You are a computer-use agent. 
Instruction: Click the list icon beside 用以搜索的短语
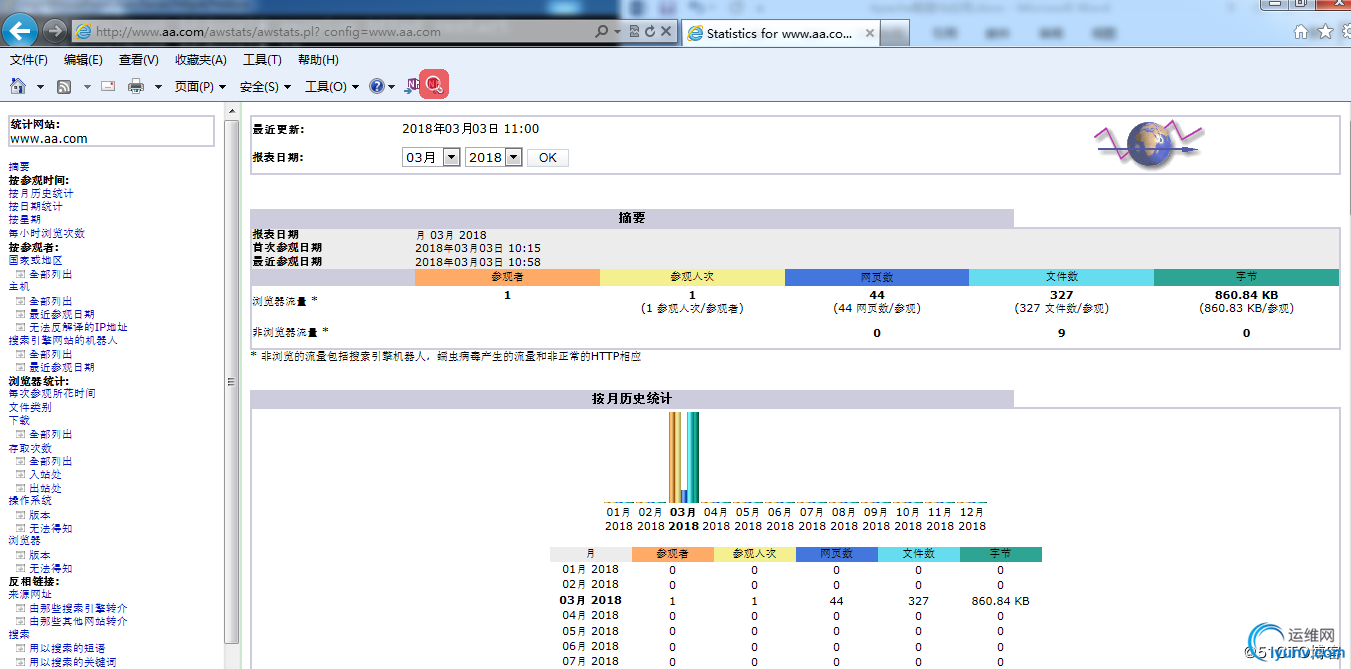tap(20, 648)
